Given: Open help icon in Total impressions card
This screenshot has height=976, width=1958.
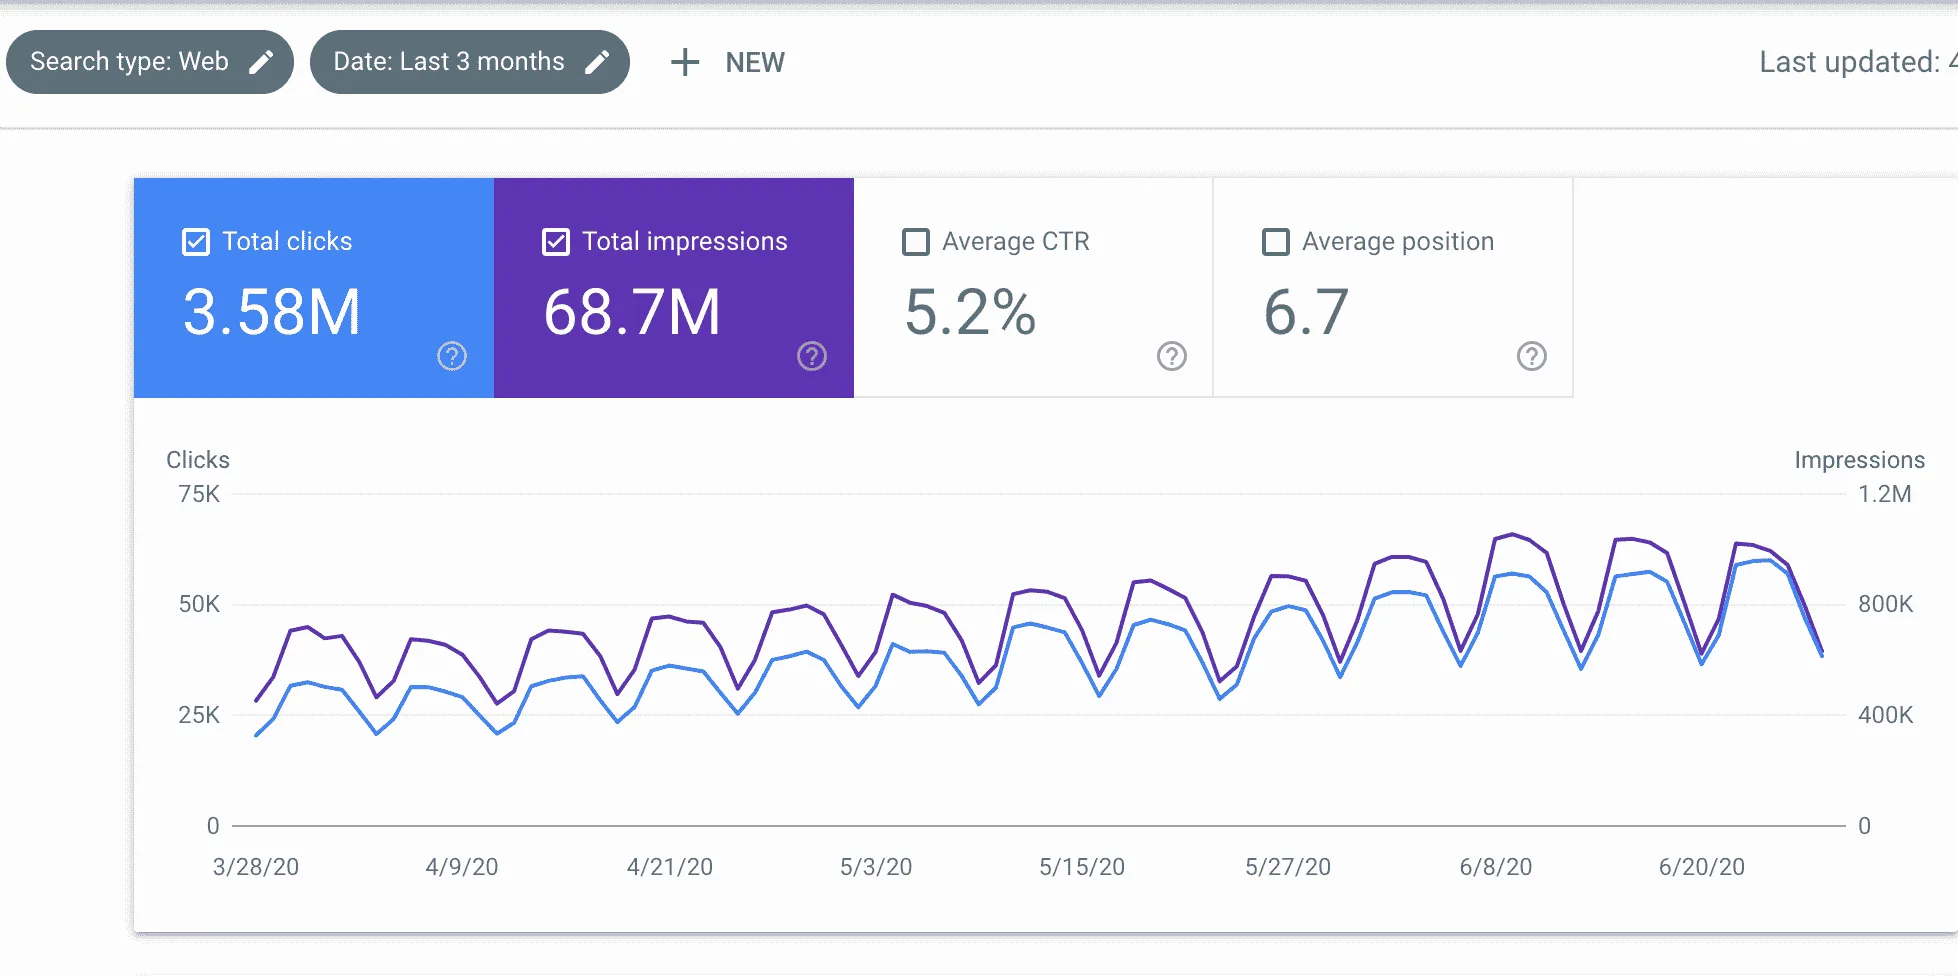Looking at the screenshot, I should 812,356.
